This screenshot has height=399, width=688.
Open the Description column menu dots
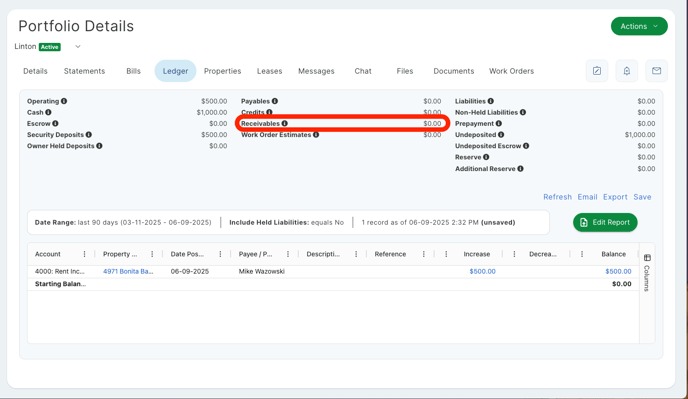(356, 254)
